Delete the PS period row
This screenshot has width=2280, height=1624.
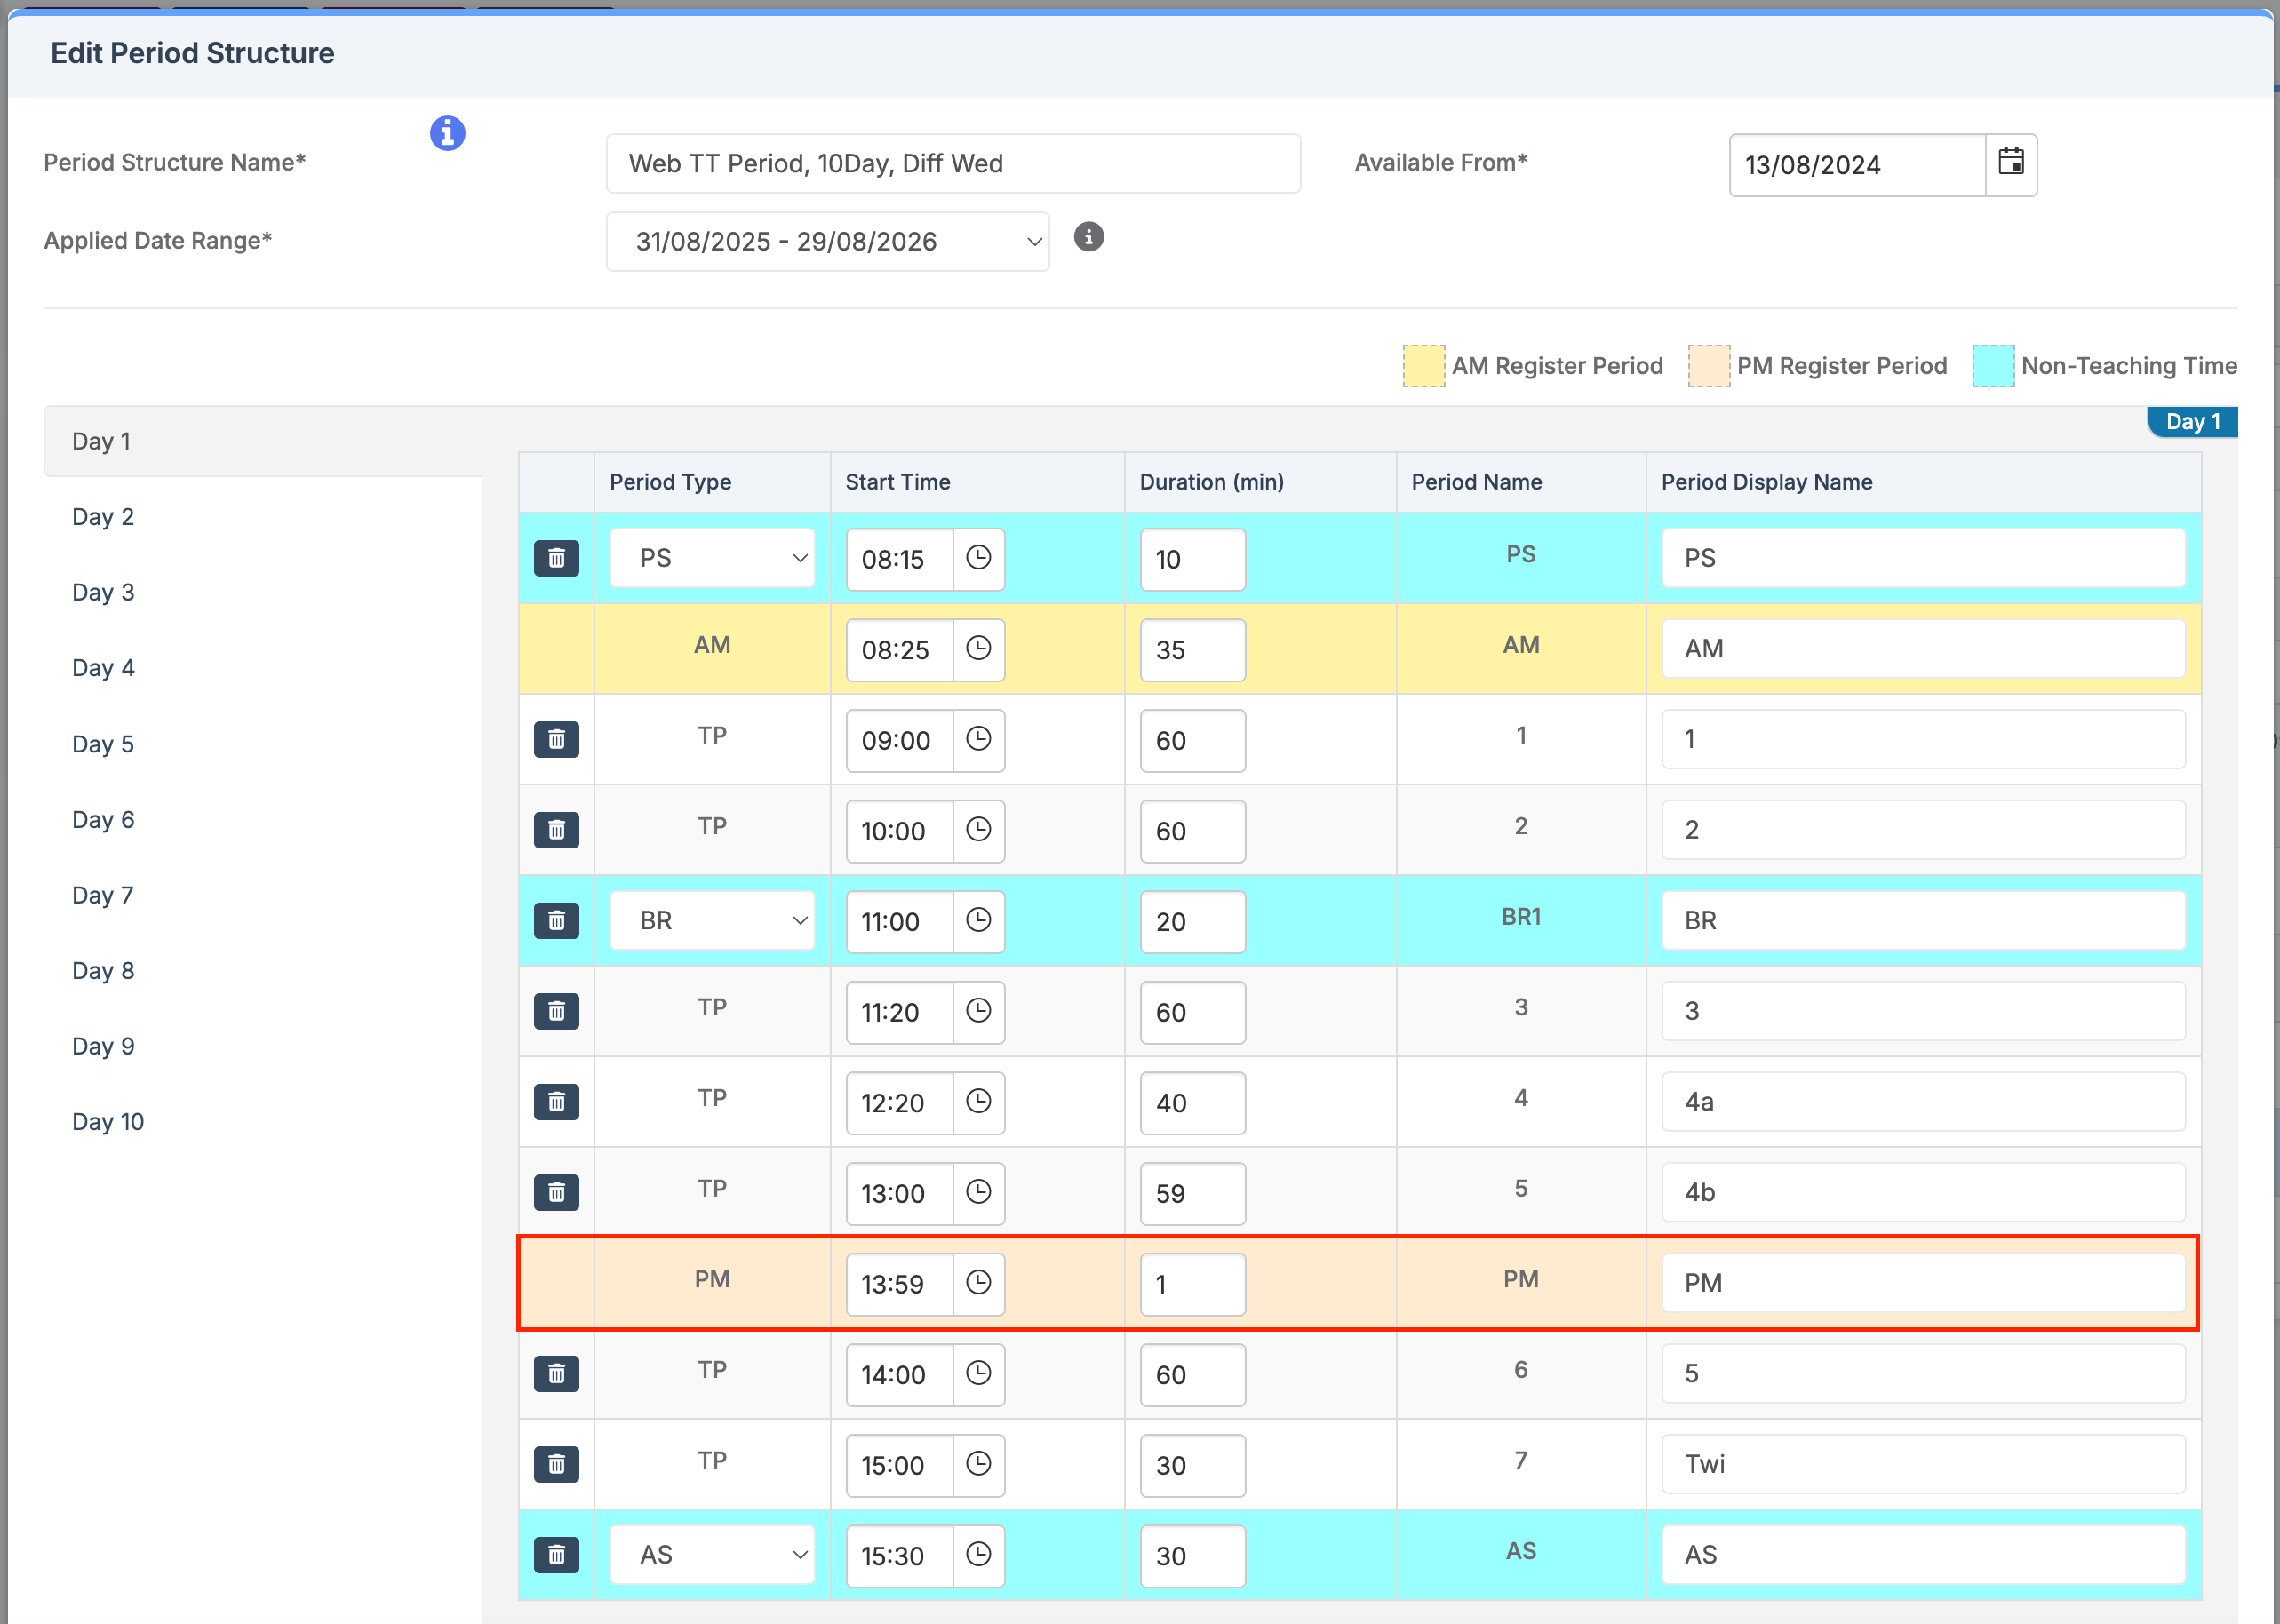coord(556,558)
